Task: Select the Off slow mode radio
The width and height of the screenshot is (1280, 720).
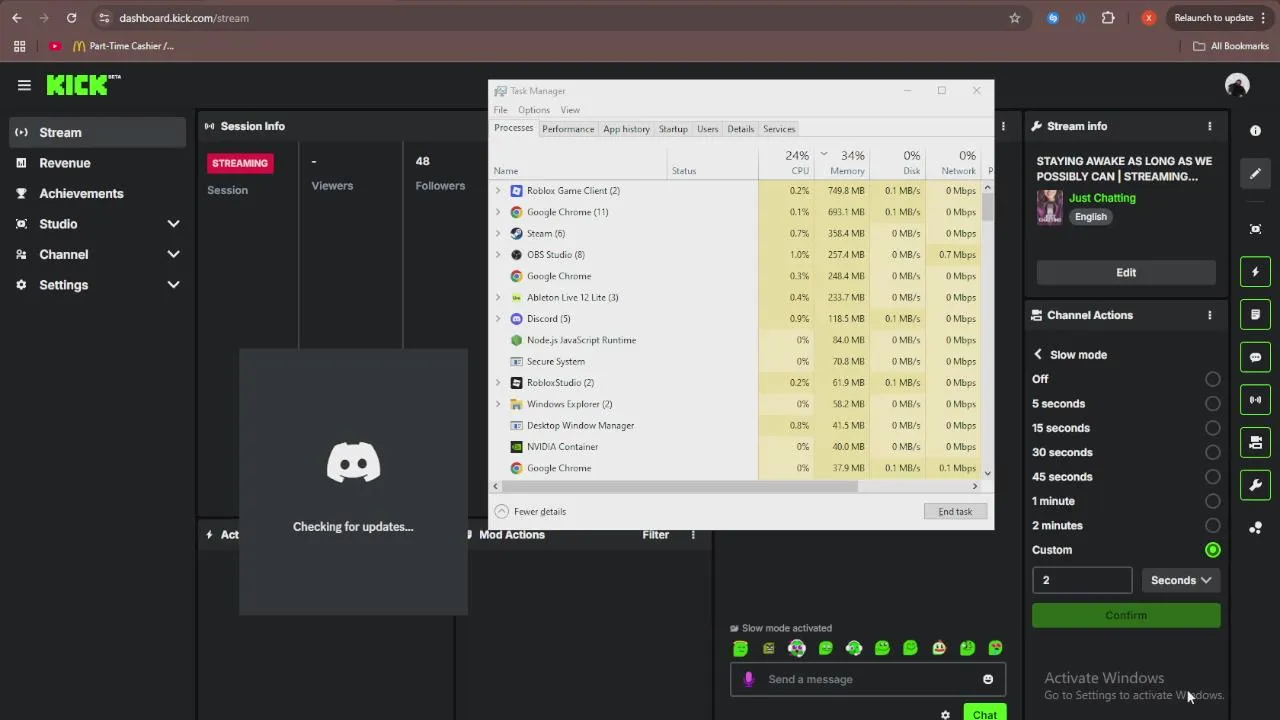Action: click(1213, 379)
